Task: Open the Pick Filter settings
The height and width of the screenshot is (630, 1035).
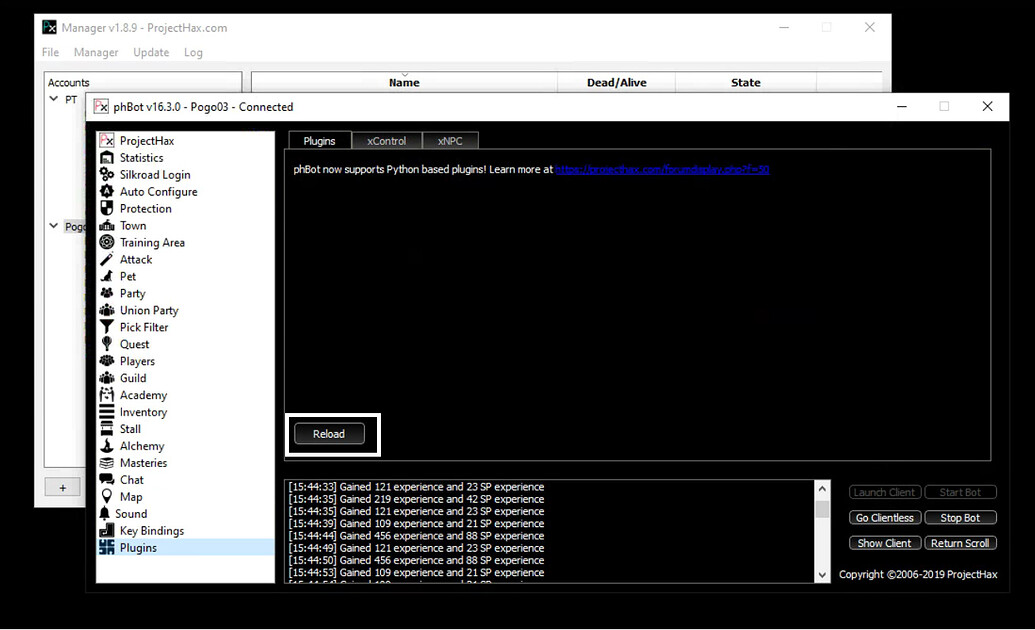Action: click(143, 327)
